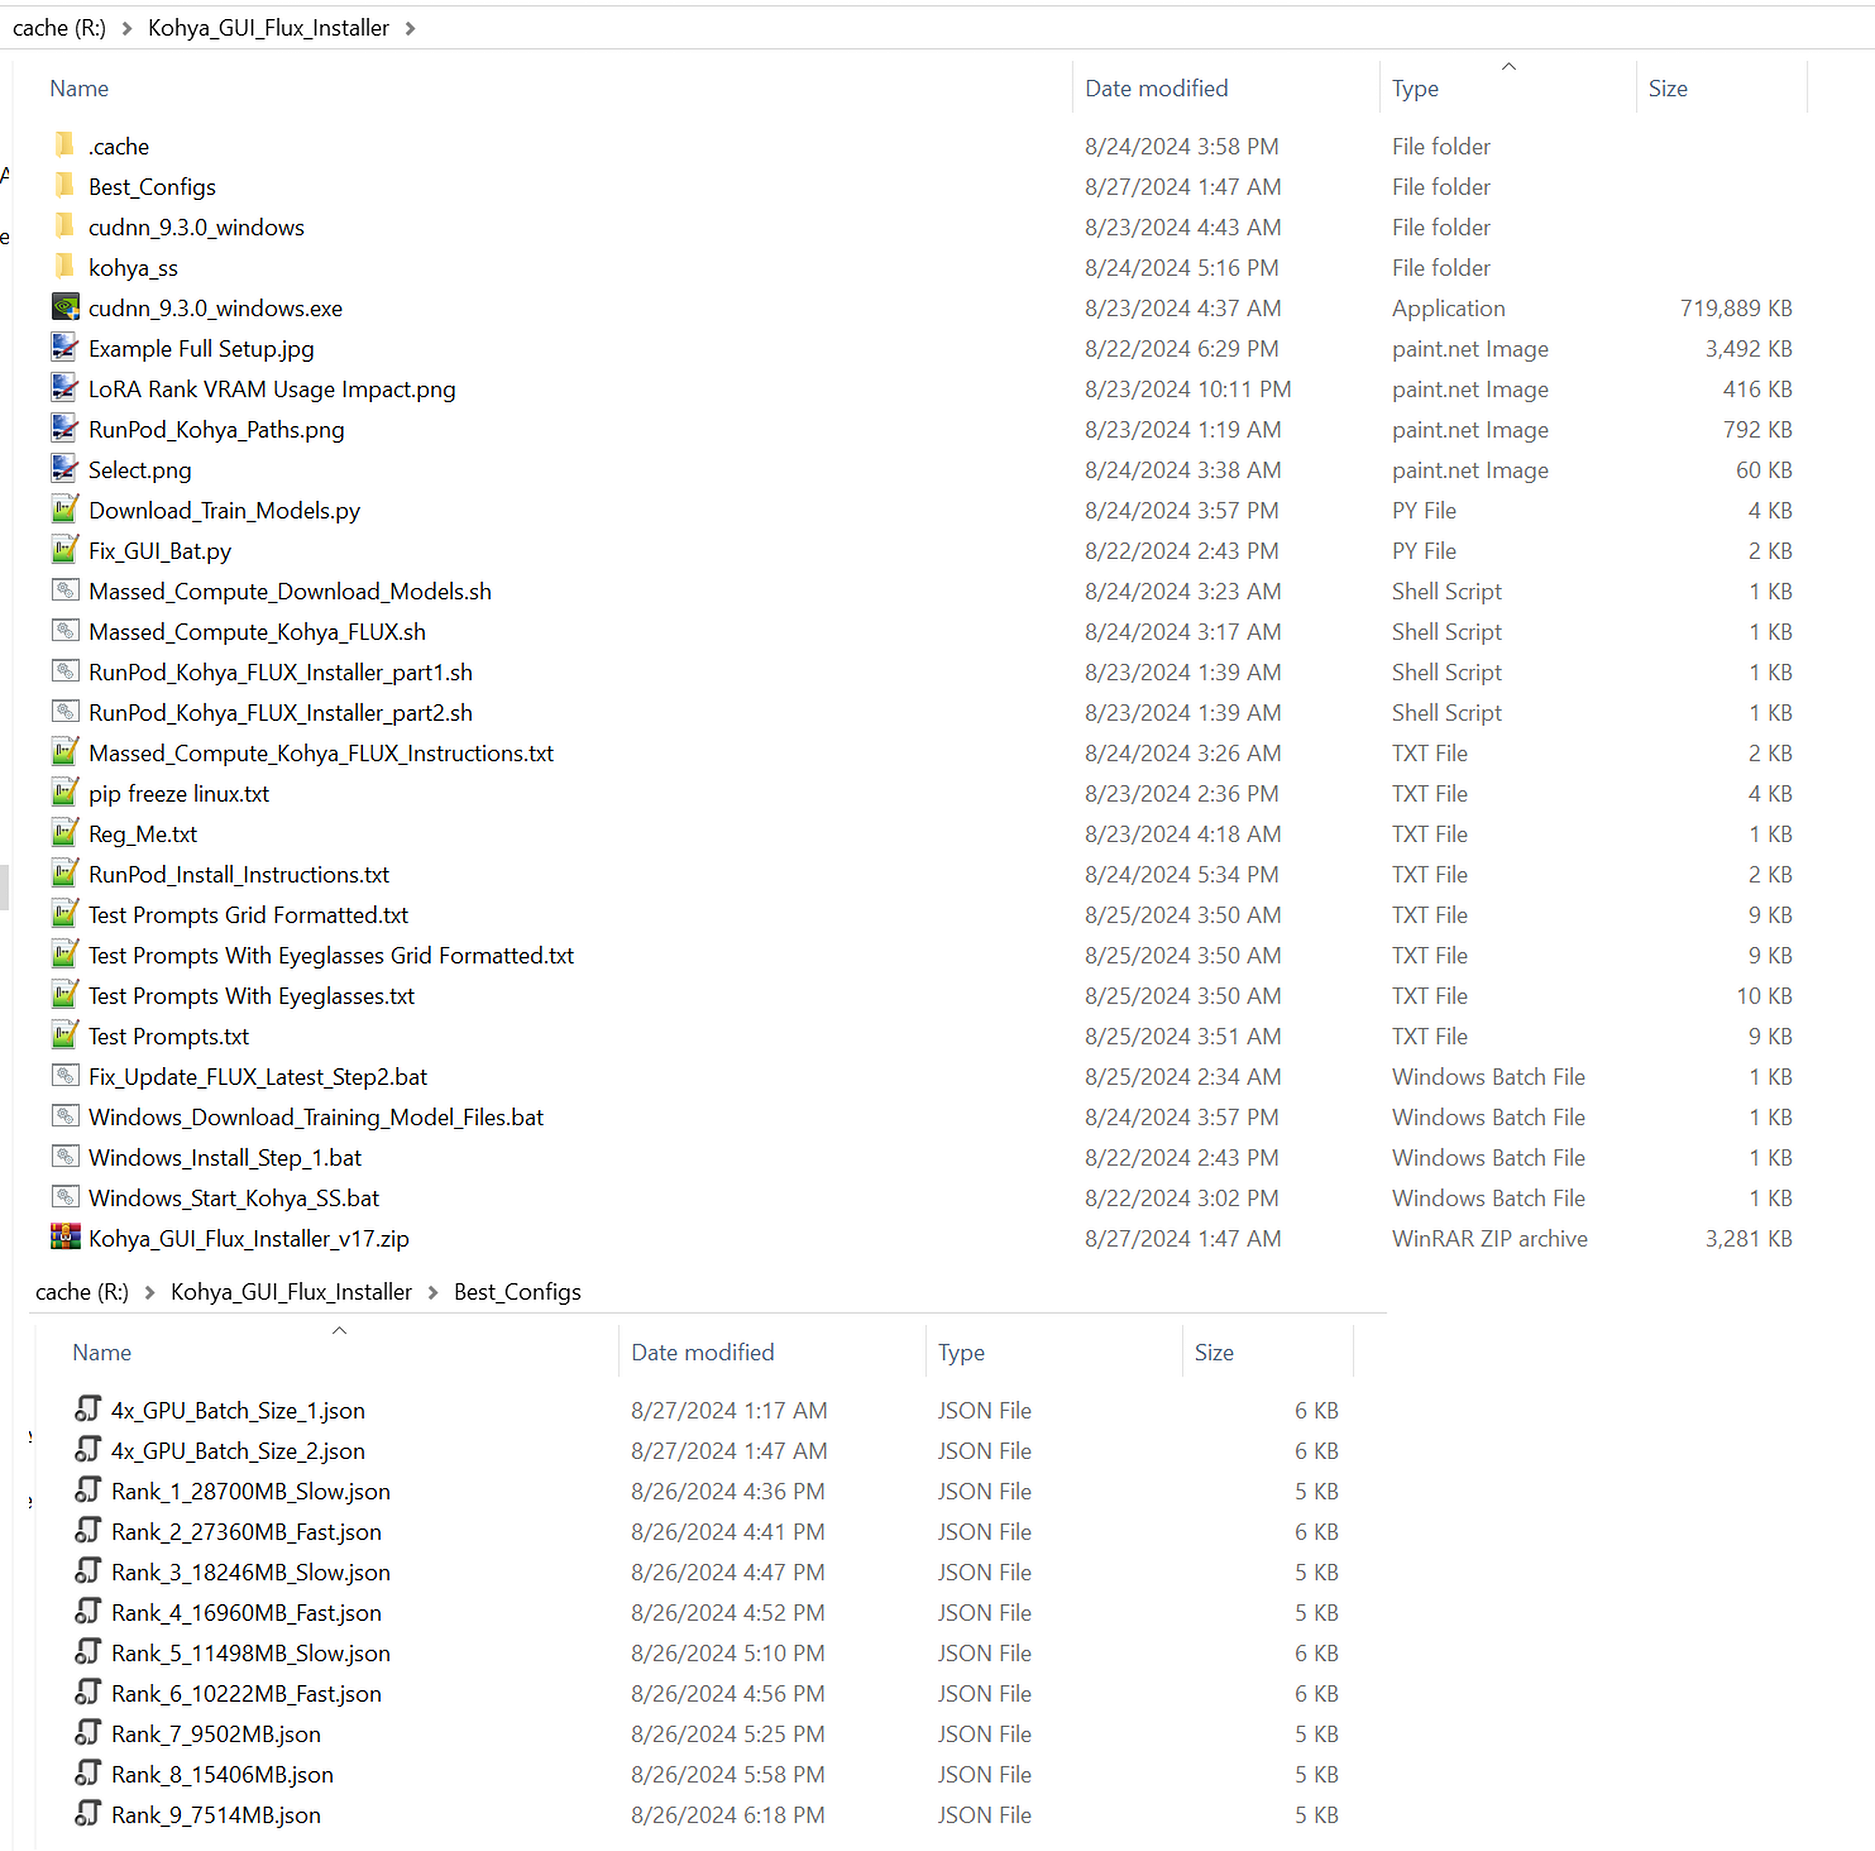1875x1851 pixels.
Task: Sort Best_Configs list by Type column
Action: click(x=961, y=1352)
